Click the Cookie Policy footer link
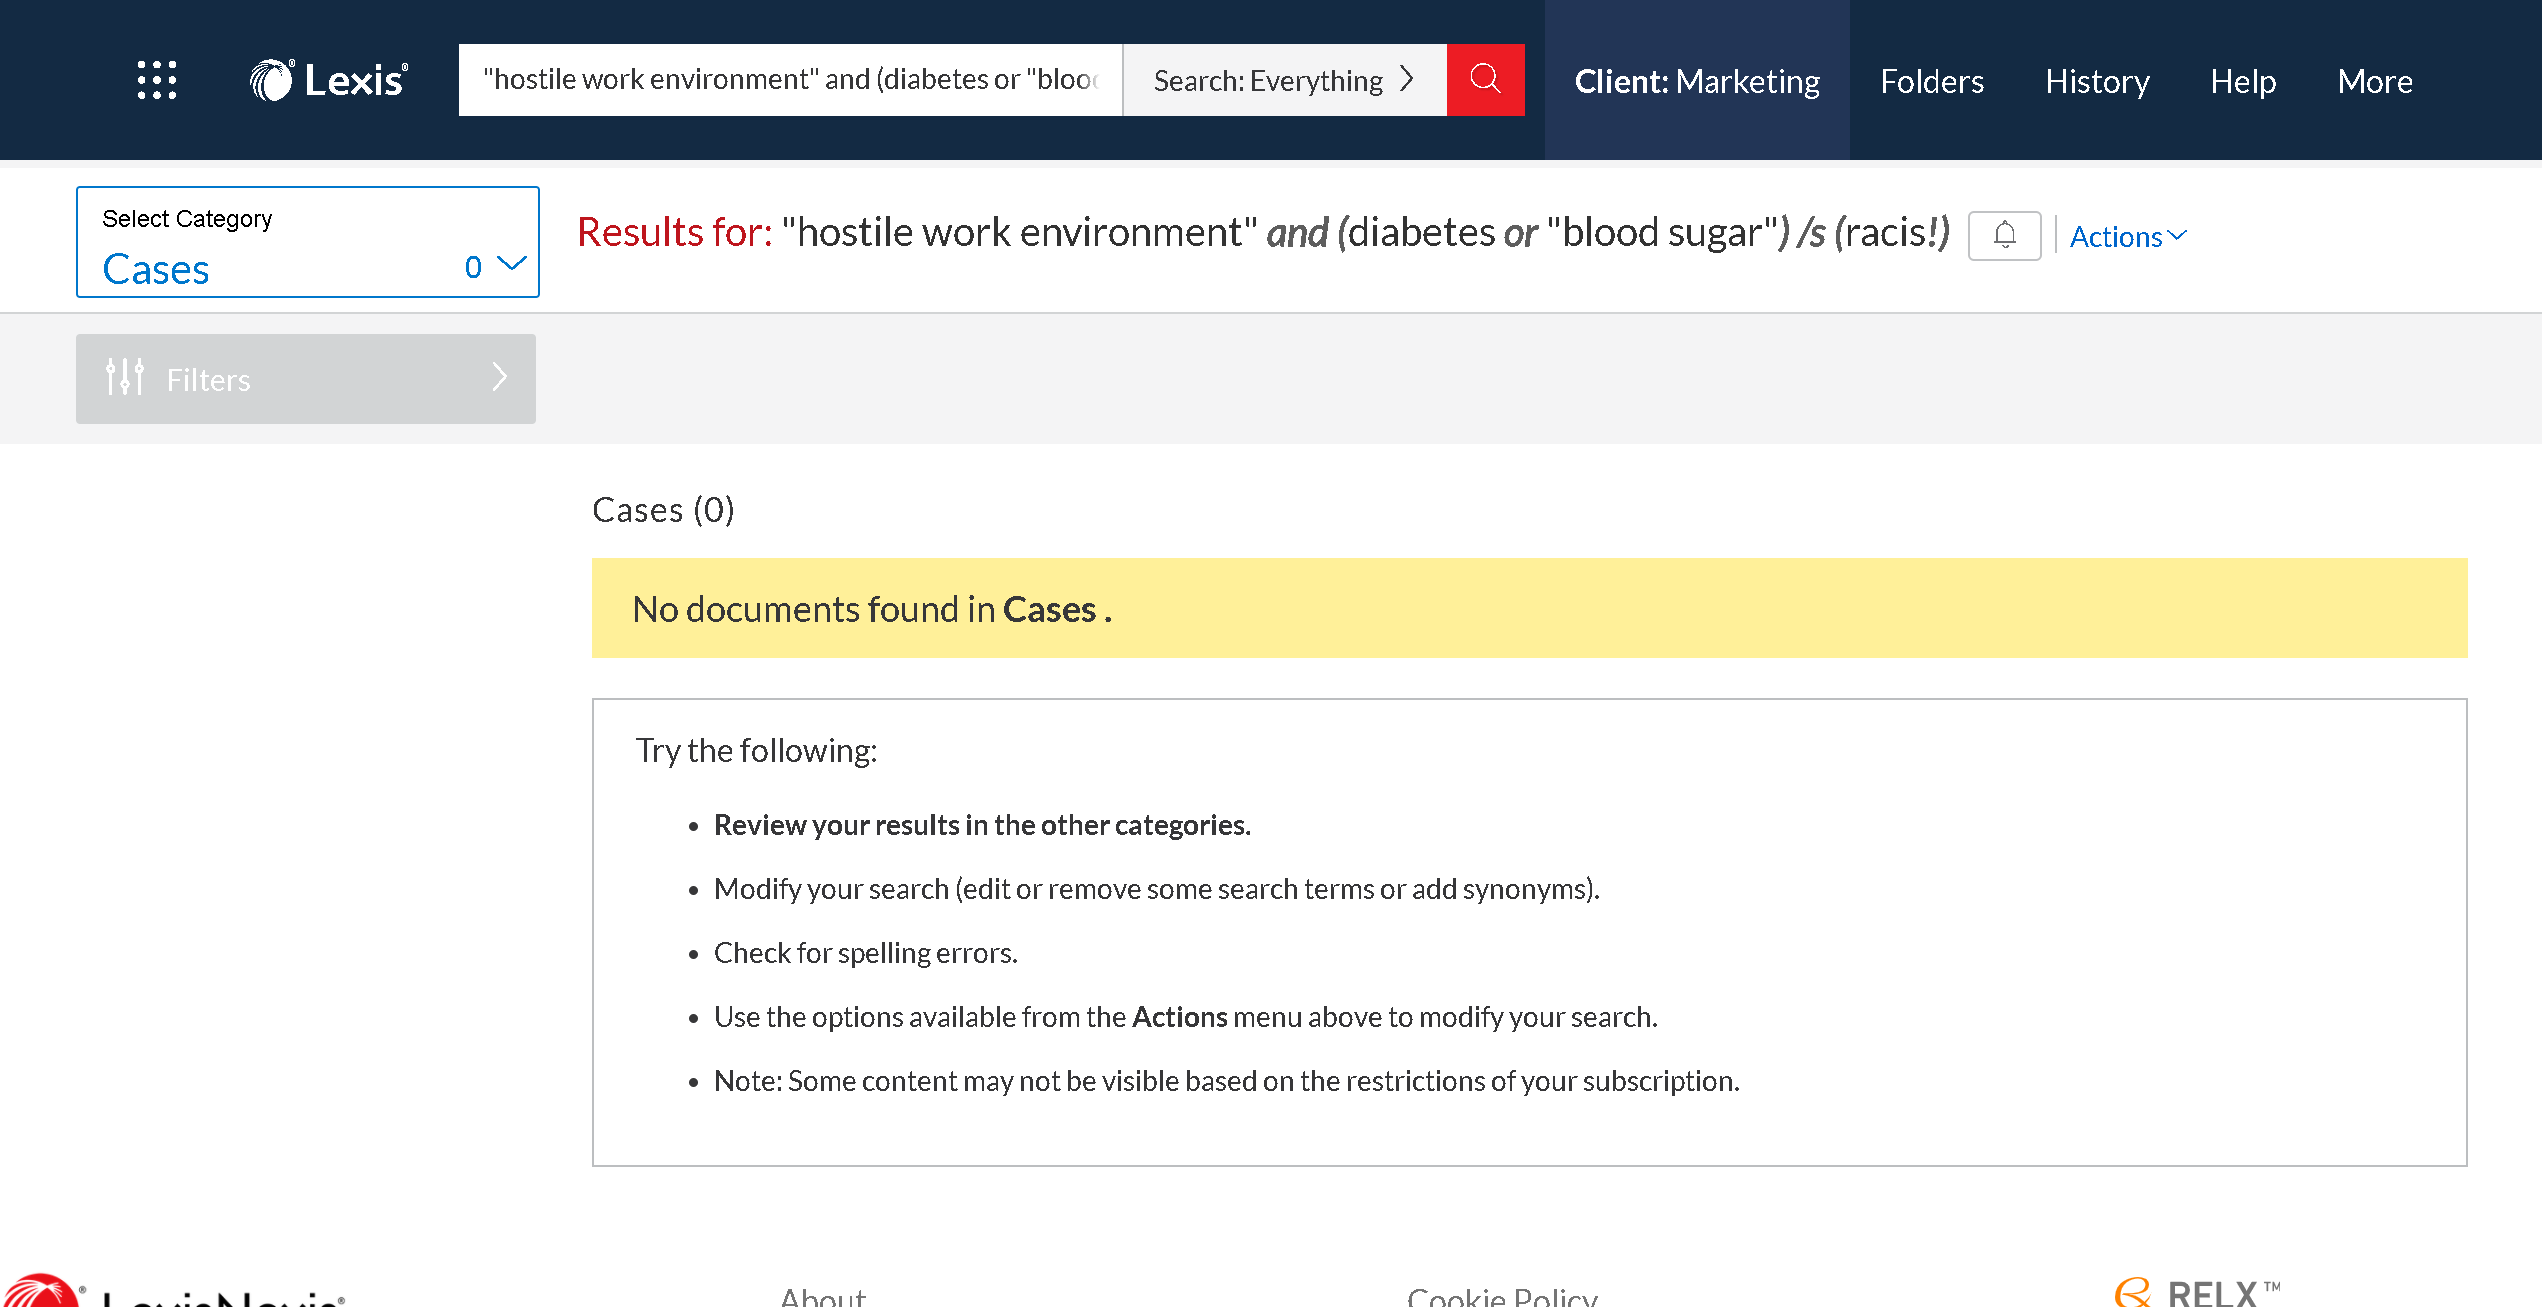This screenshot has width=2542, height=1307. 1502,1297
